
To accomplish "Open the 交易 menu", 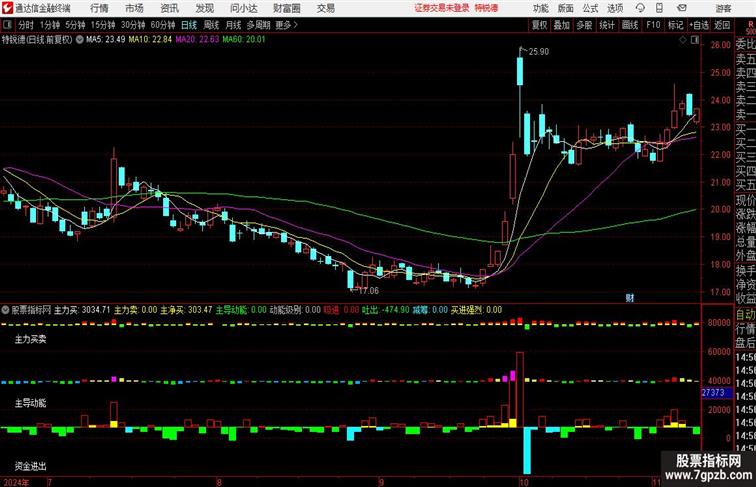I will 326,8.
